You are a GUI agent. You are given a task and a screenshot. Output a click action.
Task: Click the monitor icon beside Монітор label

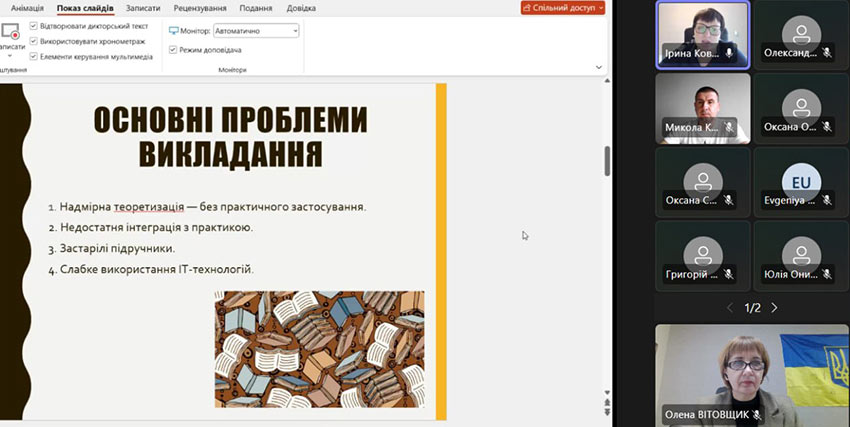174,31
